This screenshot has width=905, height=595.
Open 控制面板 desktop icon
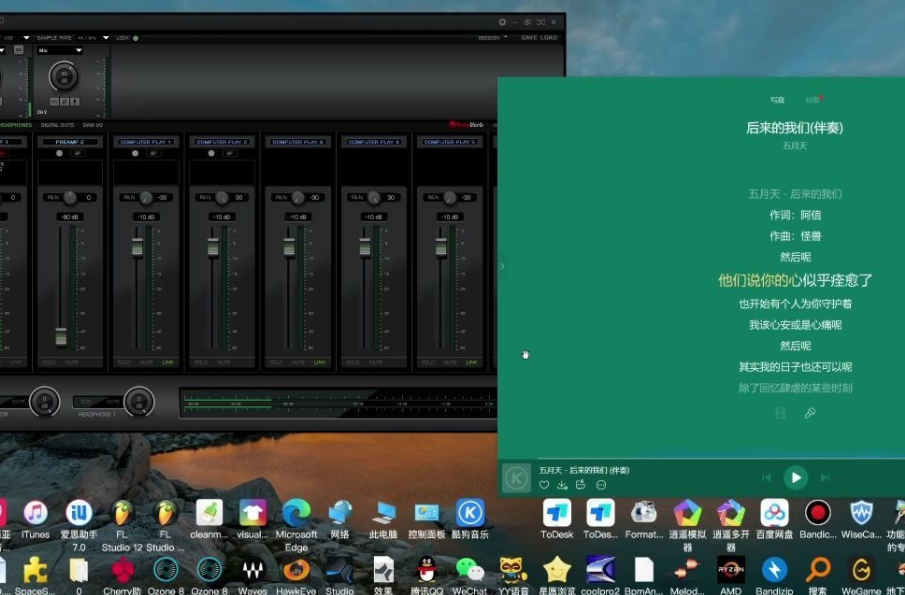pos(427,519)
